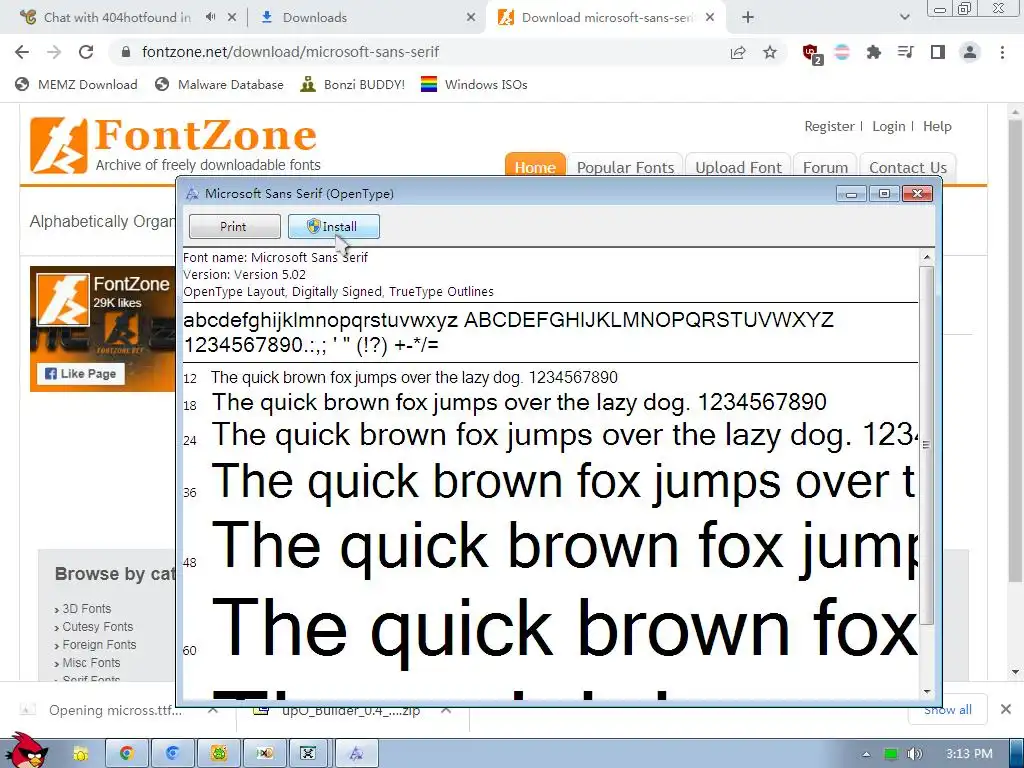This screenshot has height=768, width=1024.
Task: Show hidden tray icons arrow
Action: [866, 754]
